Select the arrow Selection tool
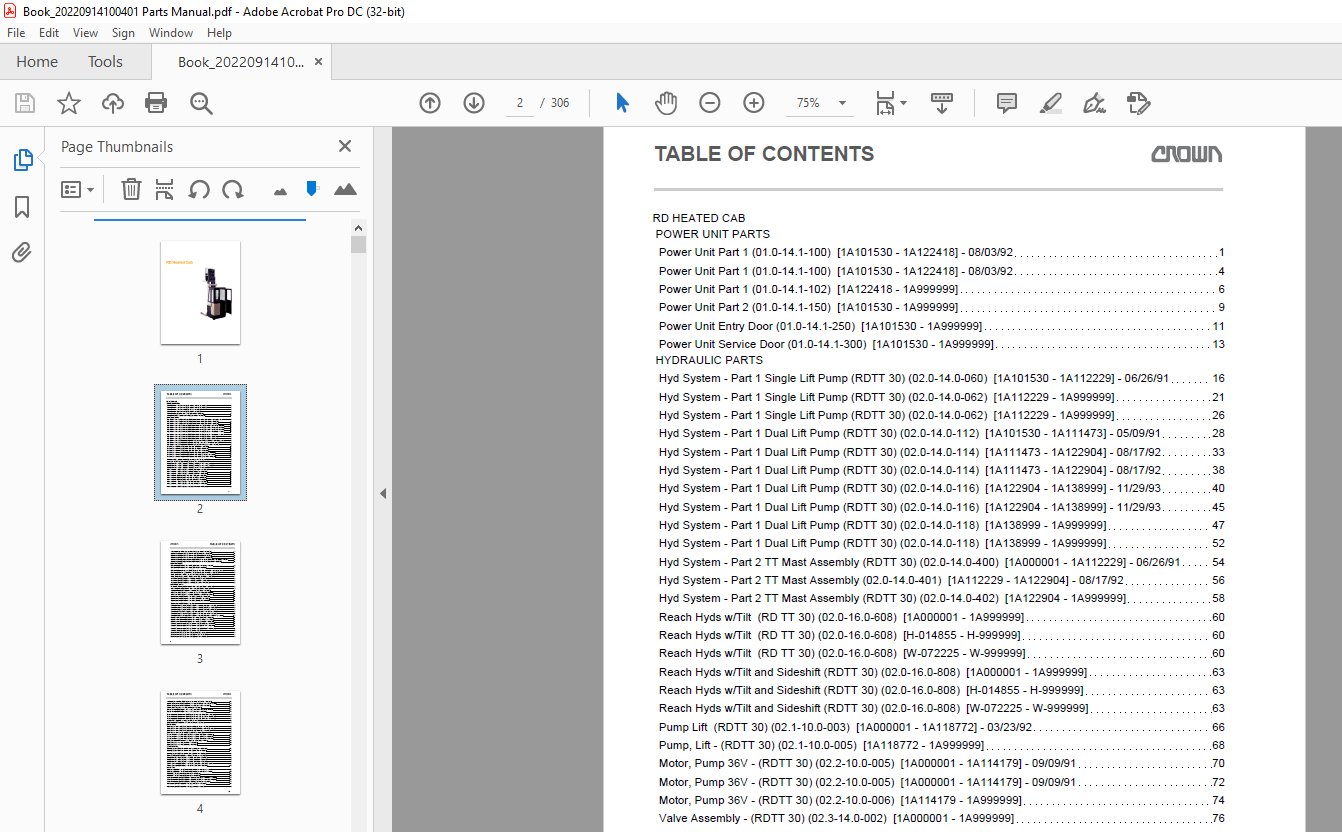This screenshot has height=832, width=1342. pyautogui.click(x=622, y=103)
